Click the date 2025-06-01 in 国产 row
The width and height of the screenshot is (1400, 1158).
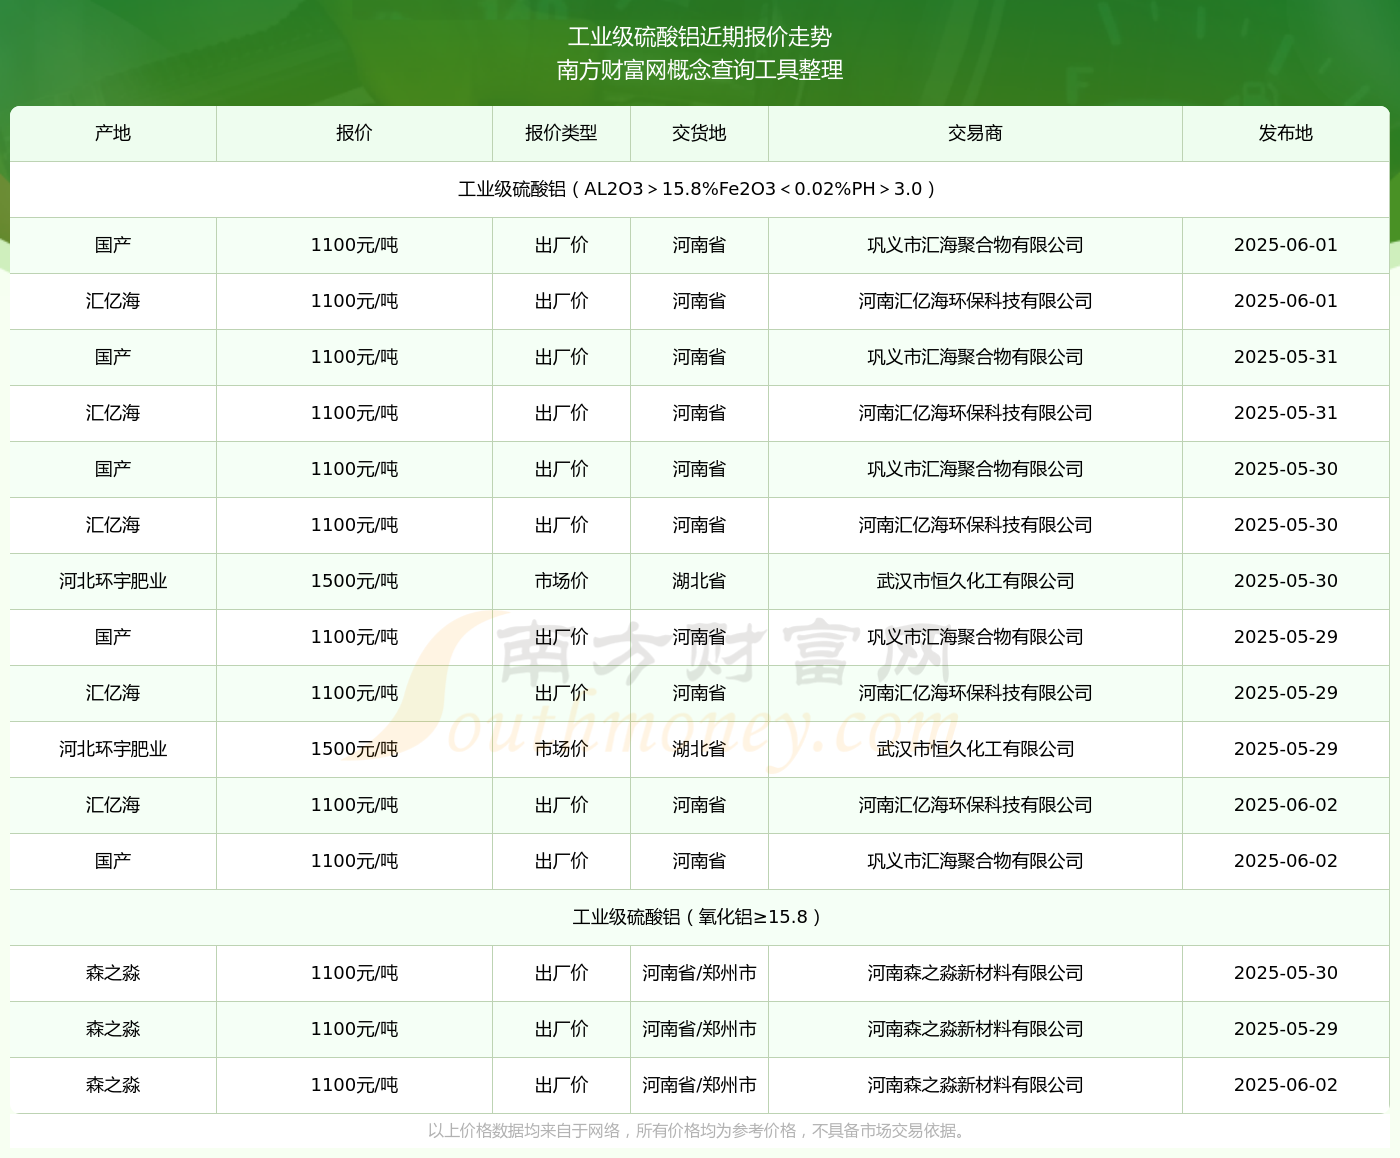tap(1286, 245)
